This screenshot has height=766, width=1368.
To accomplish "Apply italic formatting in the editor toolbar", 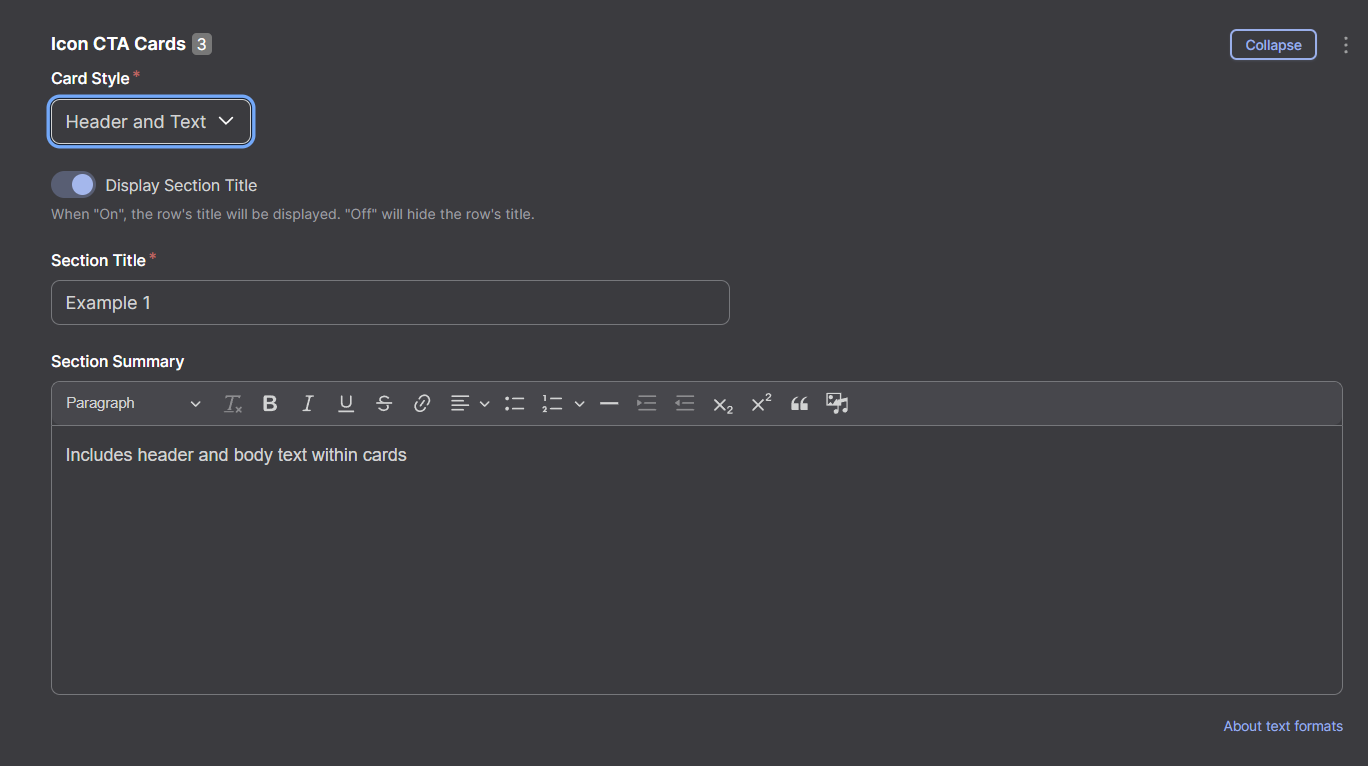I will [x=308, y=404].
